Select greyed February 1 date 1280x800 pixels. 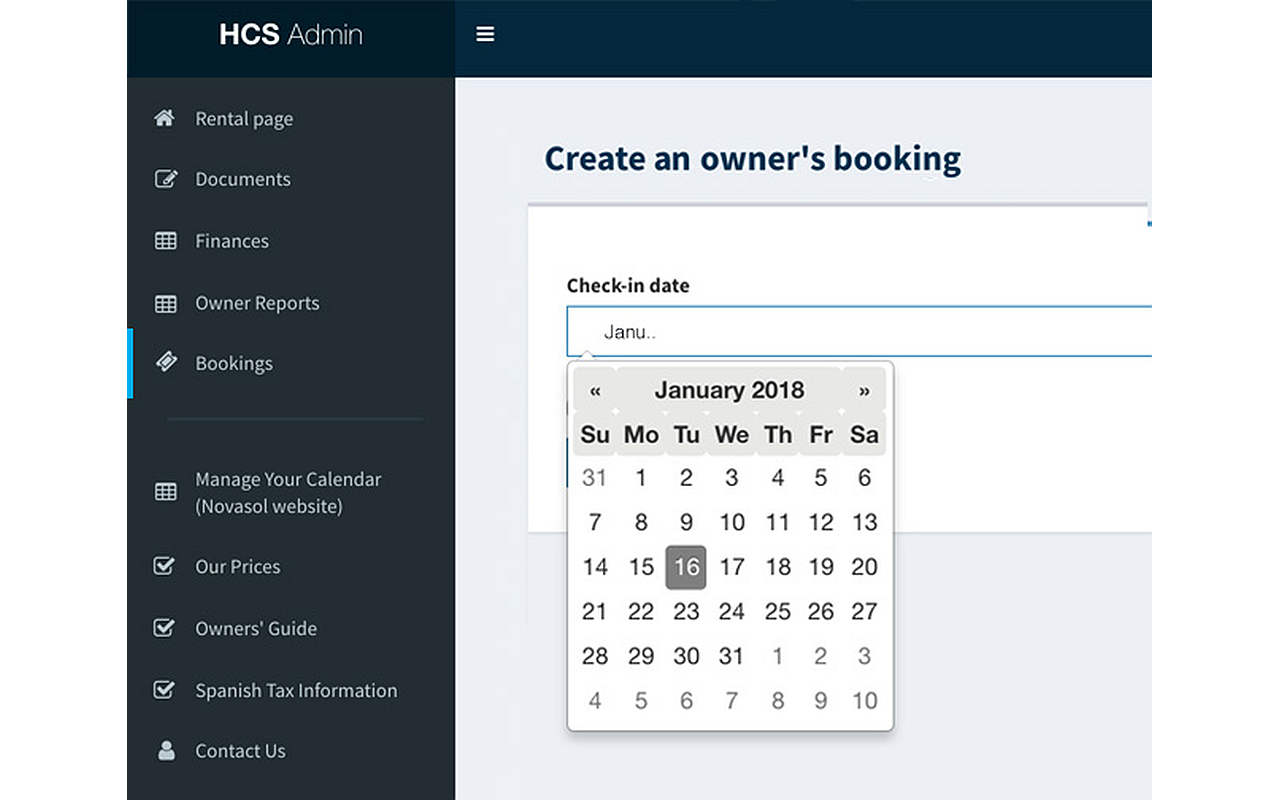coord(778,656)
